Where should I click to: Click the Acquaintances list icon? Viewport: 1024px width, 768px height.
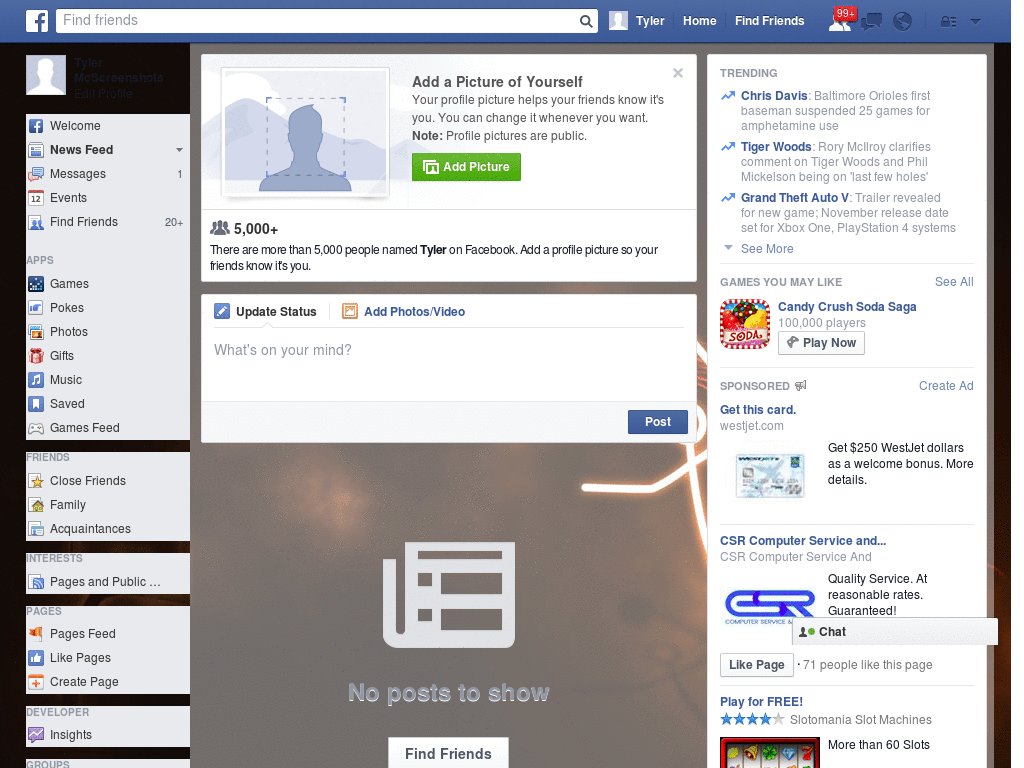click(x=36, y=529)
